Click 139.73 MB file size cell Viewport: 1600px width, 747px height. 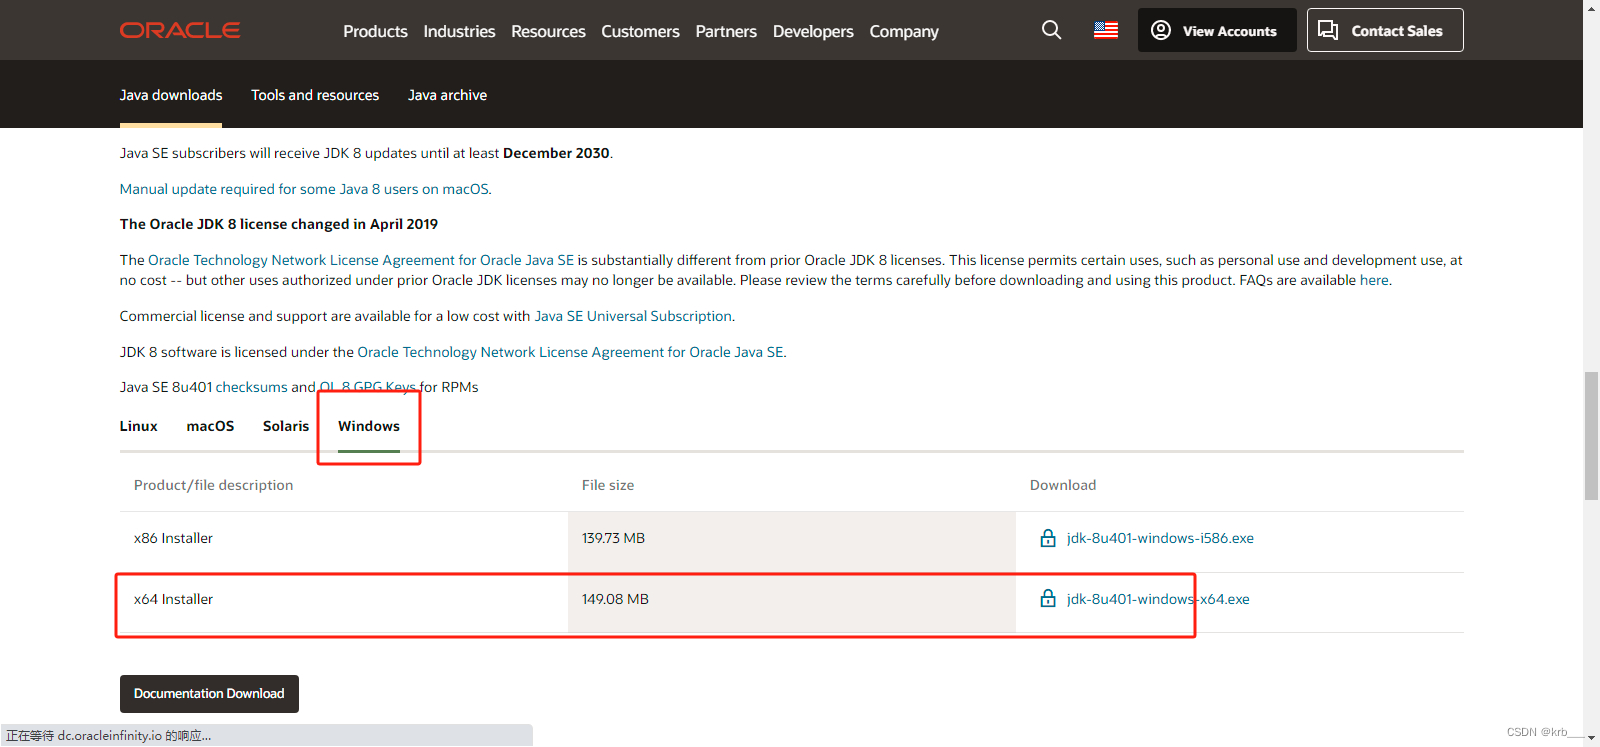tap(792, 542)
